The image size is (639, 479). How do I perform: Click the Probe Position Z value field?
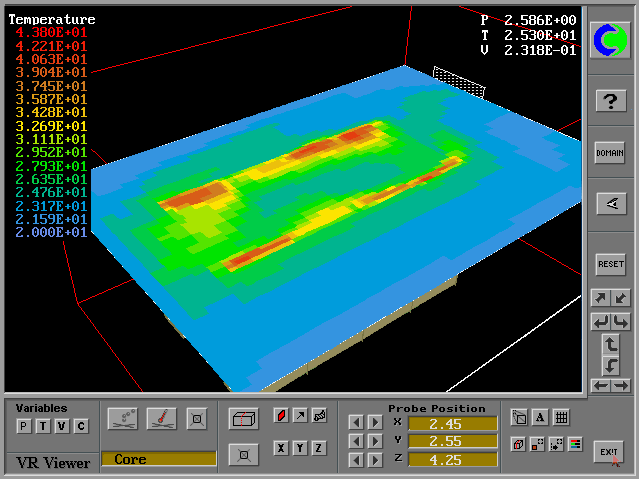[x=452, y=459]
